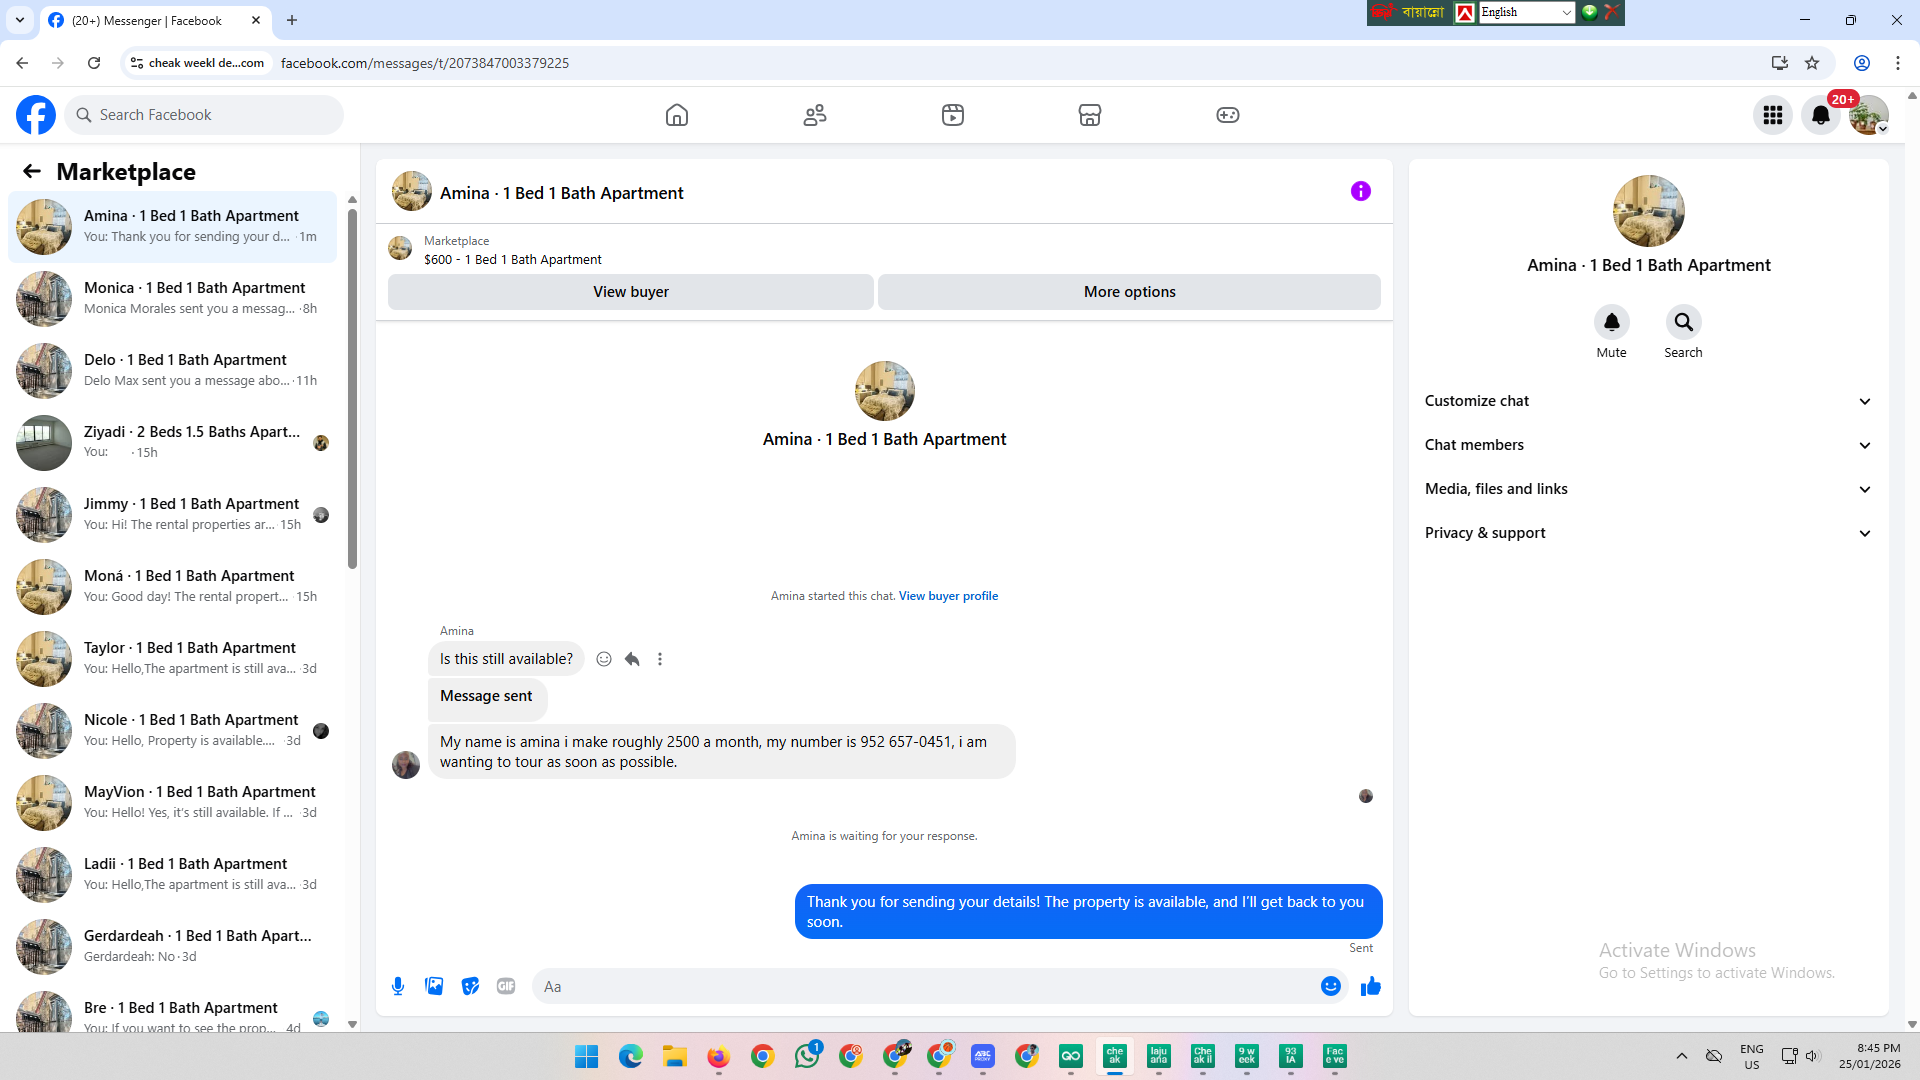The width and height of the screenshot is (1920, 1080).
Task: Open the Facebook Home icon
Action: [677, 115]
